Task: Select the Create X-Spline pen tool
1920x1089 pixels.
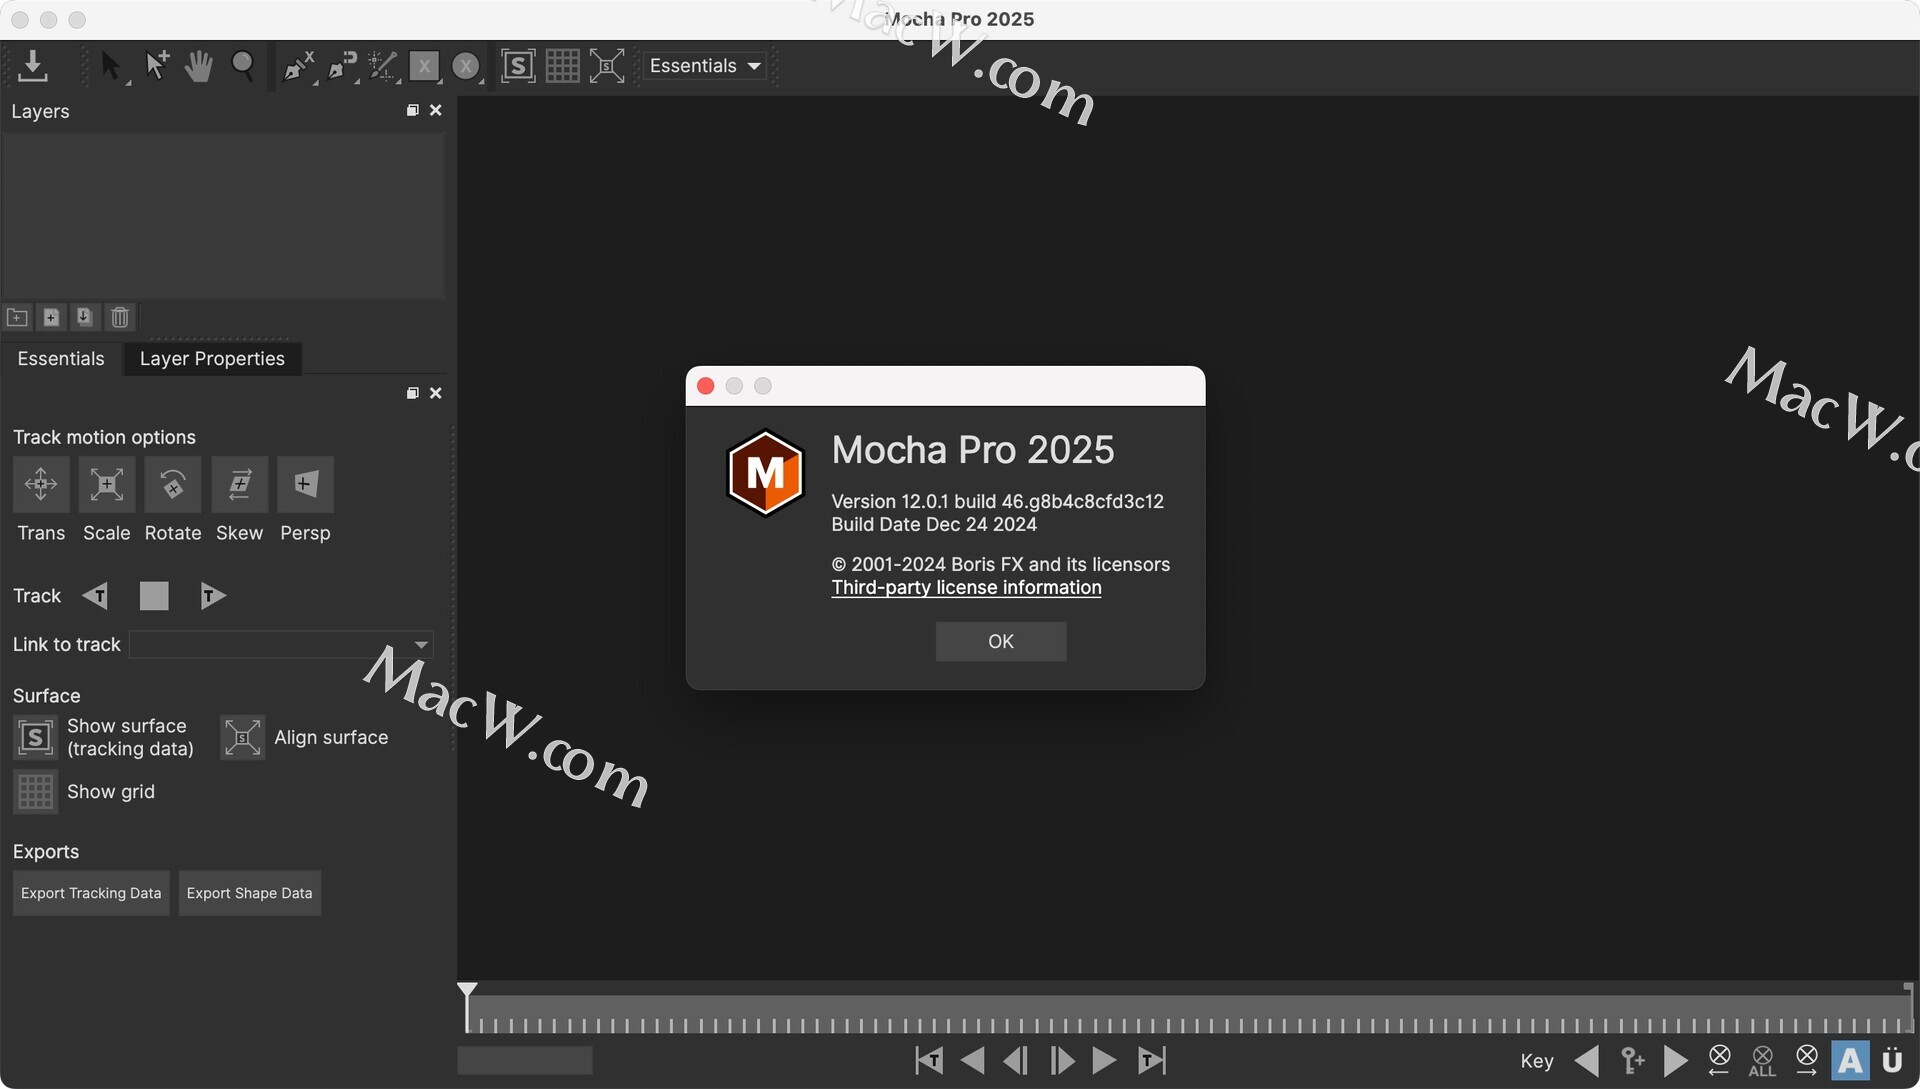Action: [x=298, y=66]
